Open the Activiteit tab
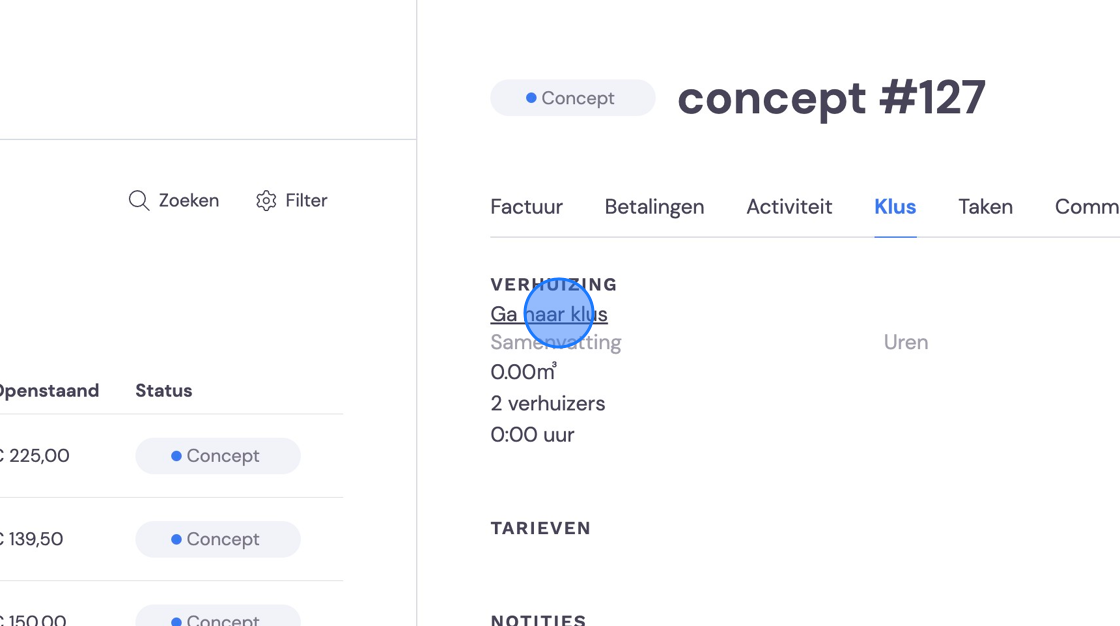Screen dimensions: 1120x626 [789, 207]
